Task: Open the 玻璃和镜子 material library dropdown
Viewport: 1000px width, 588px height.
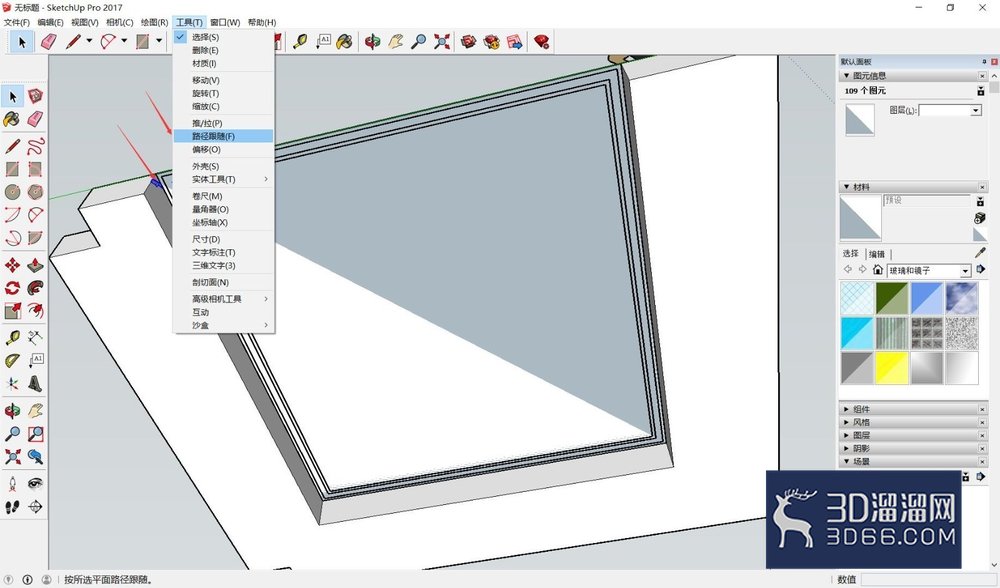Action: coord(966,271)
